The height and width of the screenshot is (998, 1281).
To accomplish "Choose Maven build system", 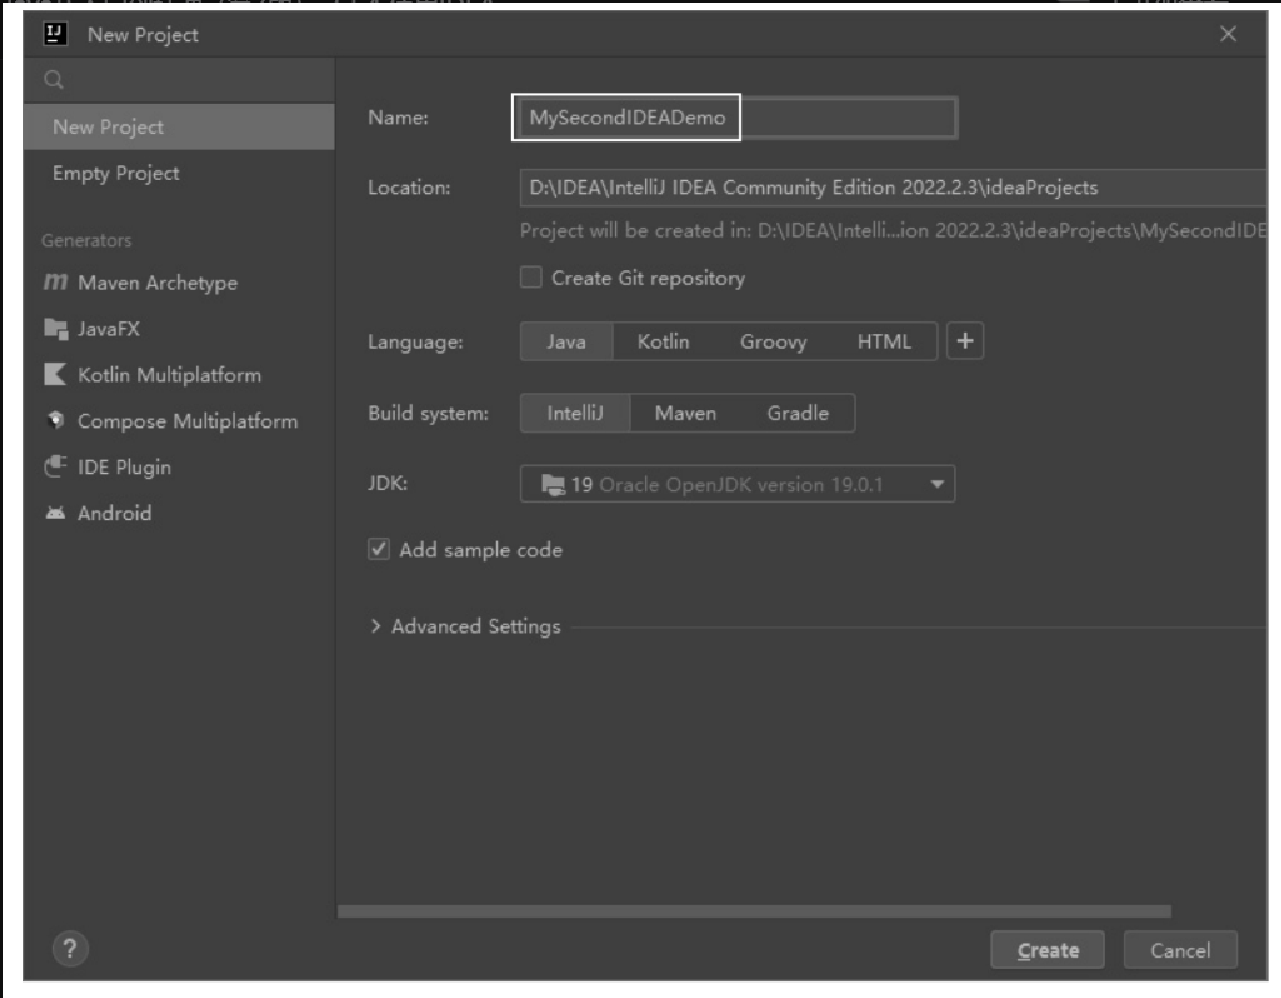I will pos(685,413).
